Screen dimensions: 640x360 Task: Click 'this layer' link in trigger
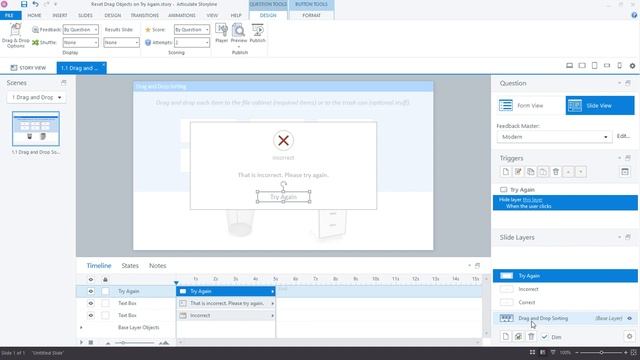click(533, 200)
